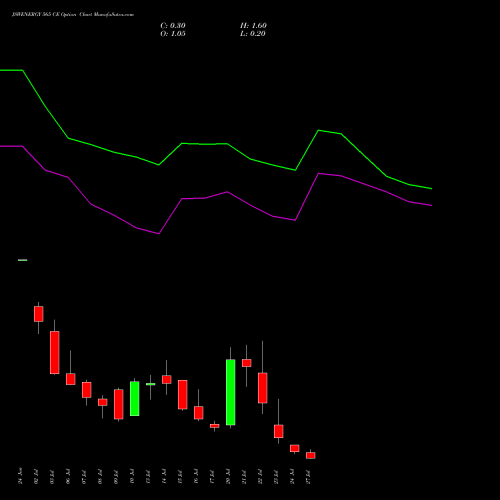Select the open value O: 1.05

[173, 34]
